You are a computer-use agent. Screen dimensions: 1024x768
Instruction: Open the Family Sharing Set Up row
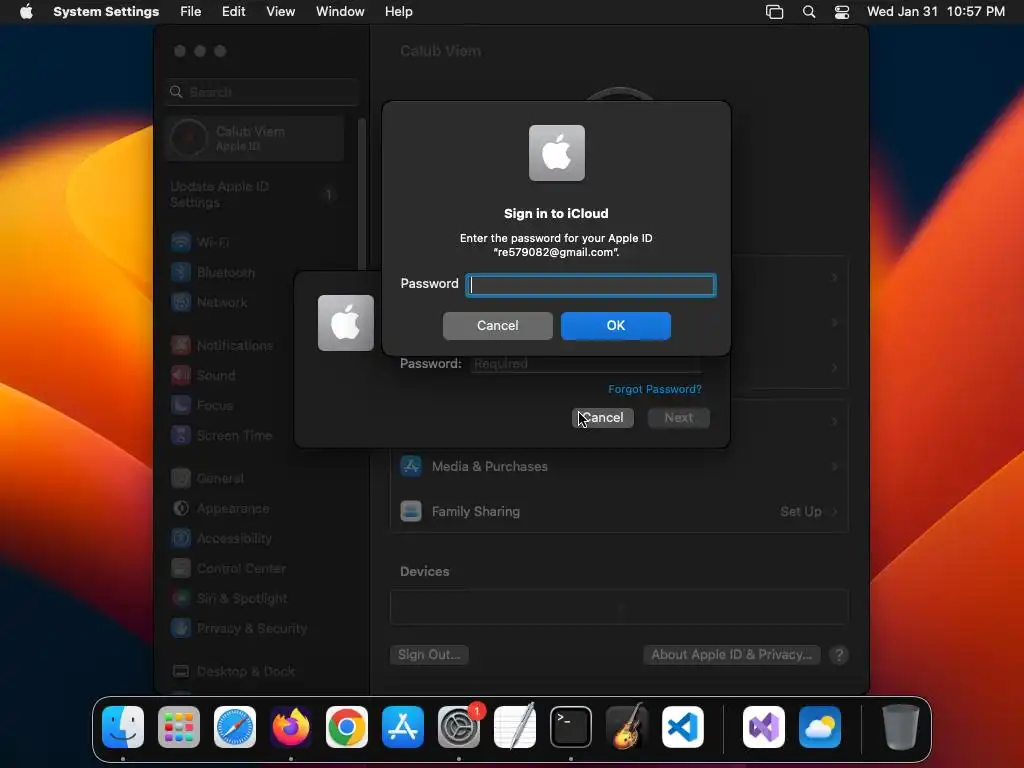click(x=619, y=511)
